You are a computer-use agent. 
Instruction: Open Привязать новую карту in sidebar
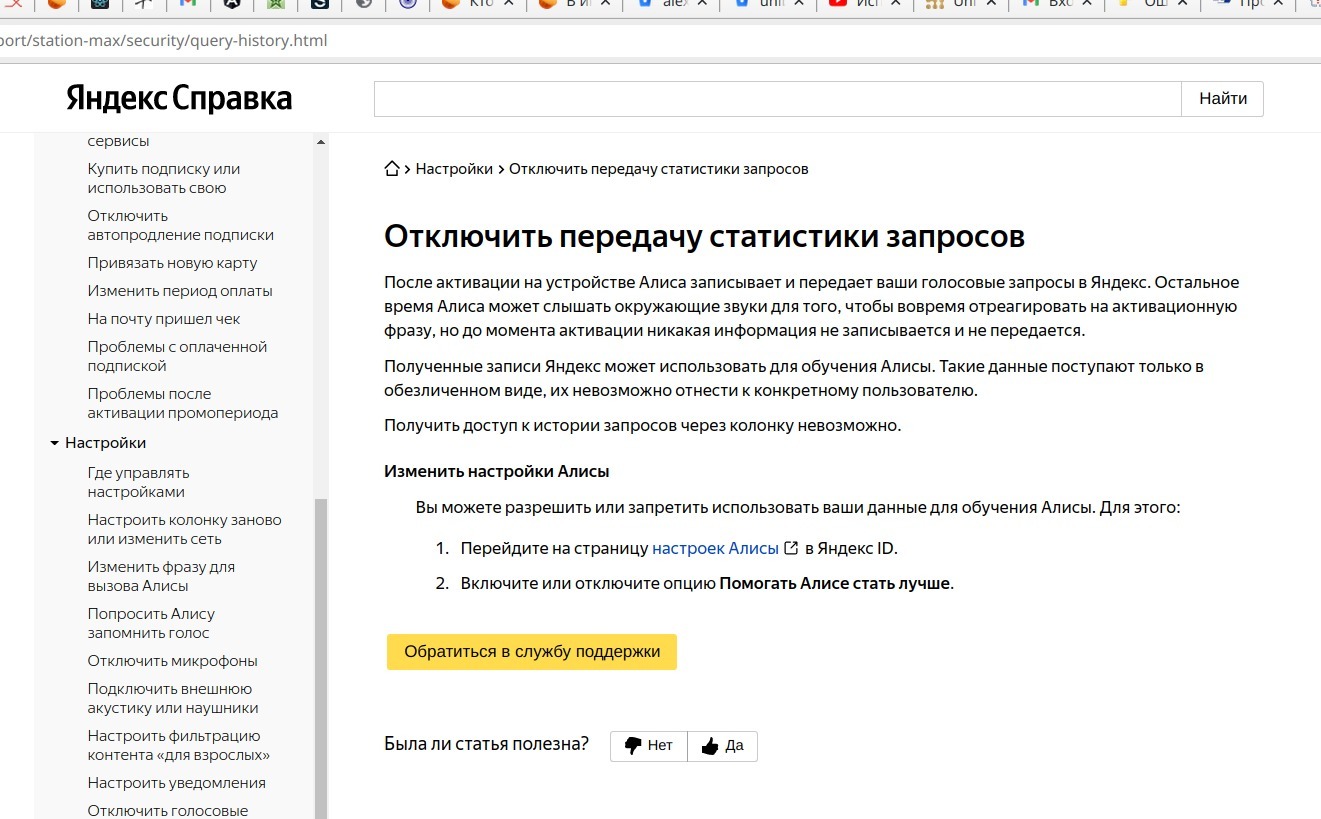coord(172,263)
